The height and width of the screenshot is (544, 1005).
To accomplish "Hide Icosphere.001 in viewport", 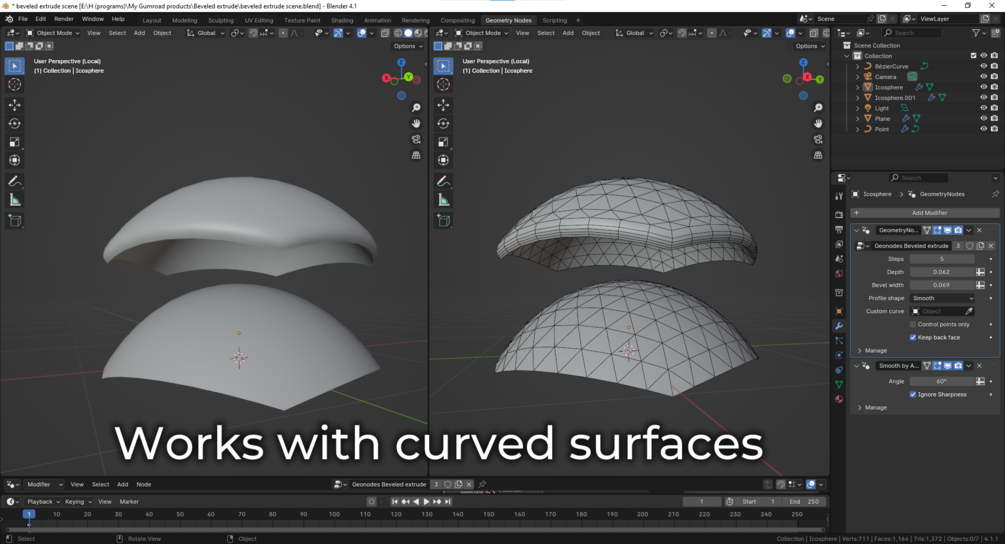I will click(x=983, y=97).
